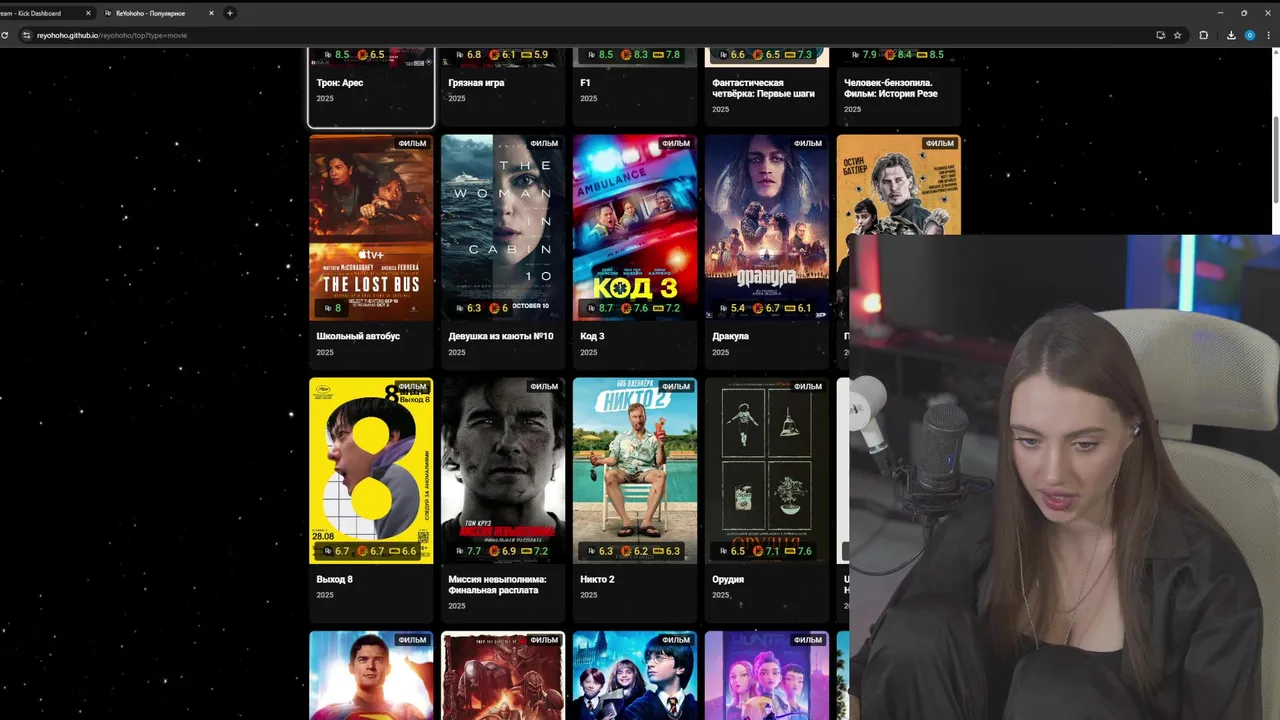Click the title Код 3
1280x720 pixels.
click(x=592, y=336)
